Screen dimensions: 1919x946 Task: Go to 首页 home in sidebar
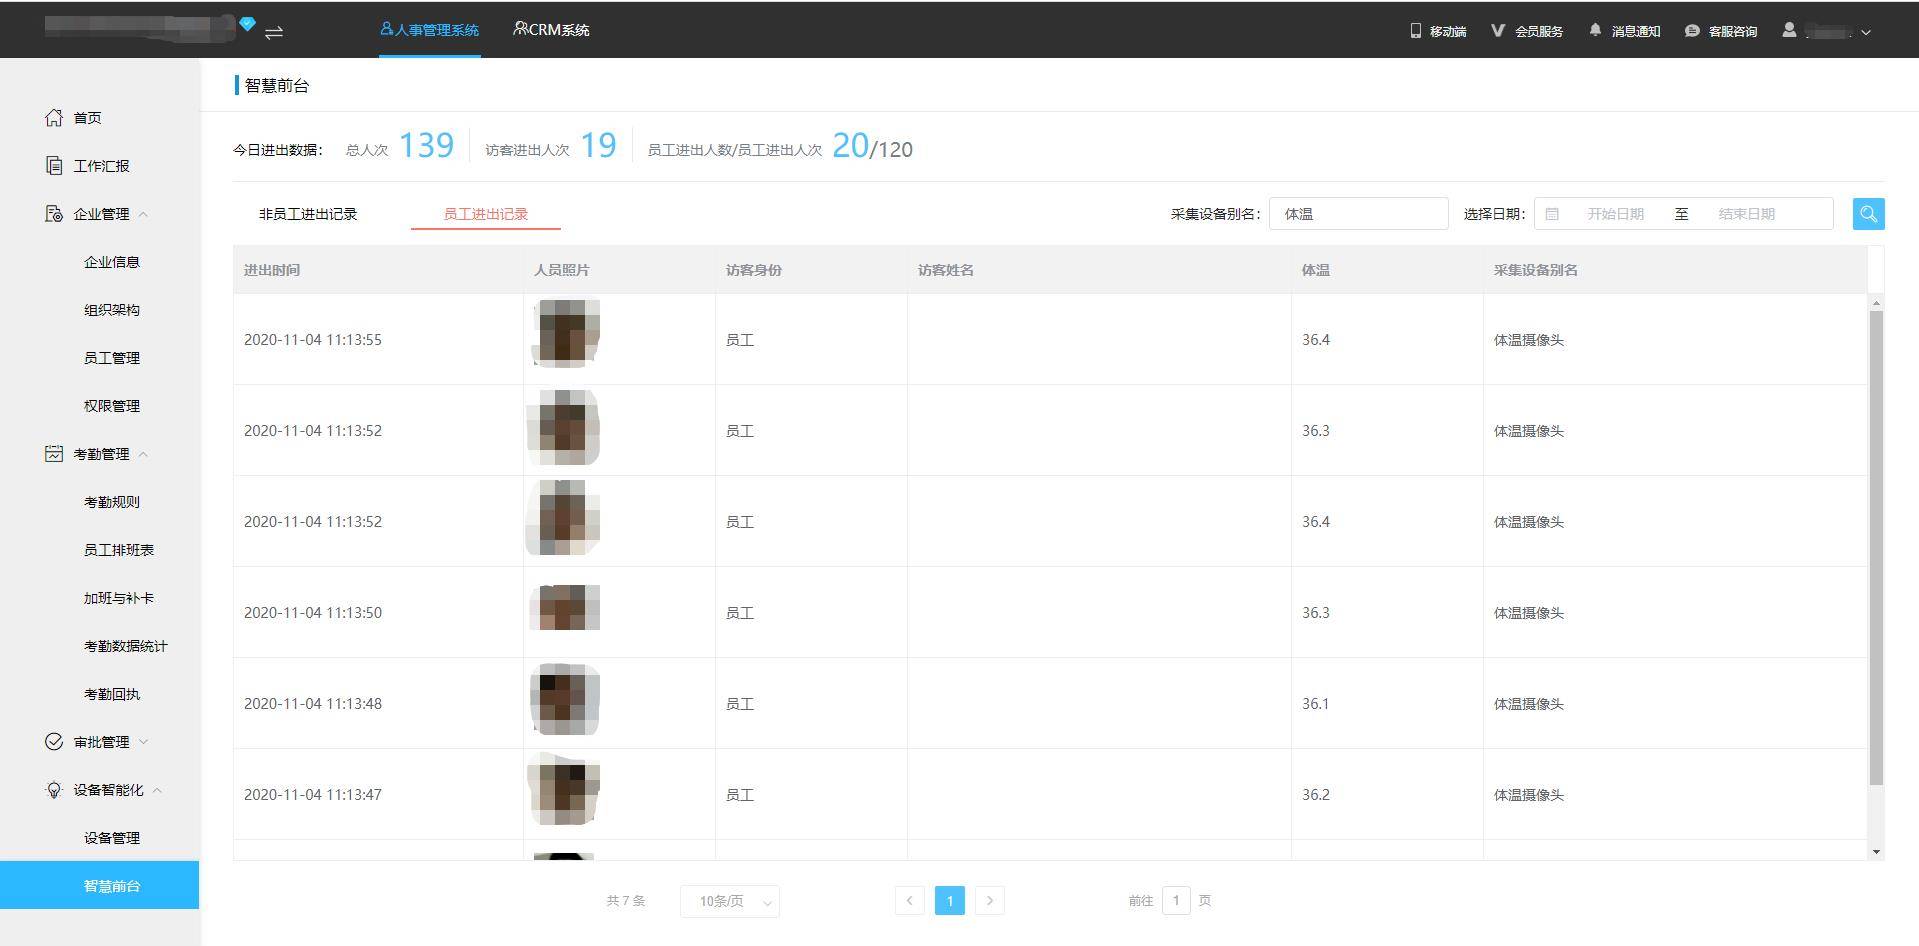(86, 118)
